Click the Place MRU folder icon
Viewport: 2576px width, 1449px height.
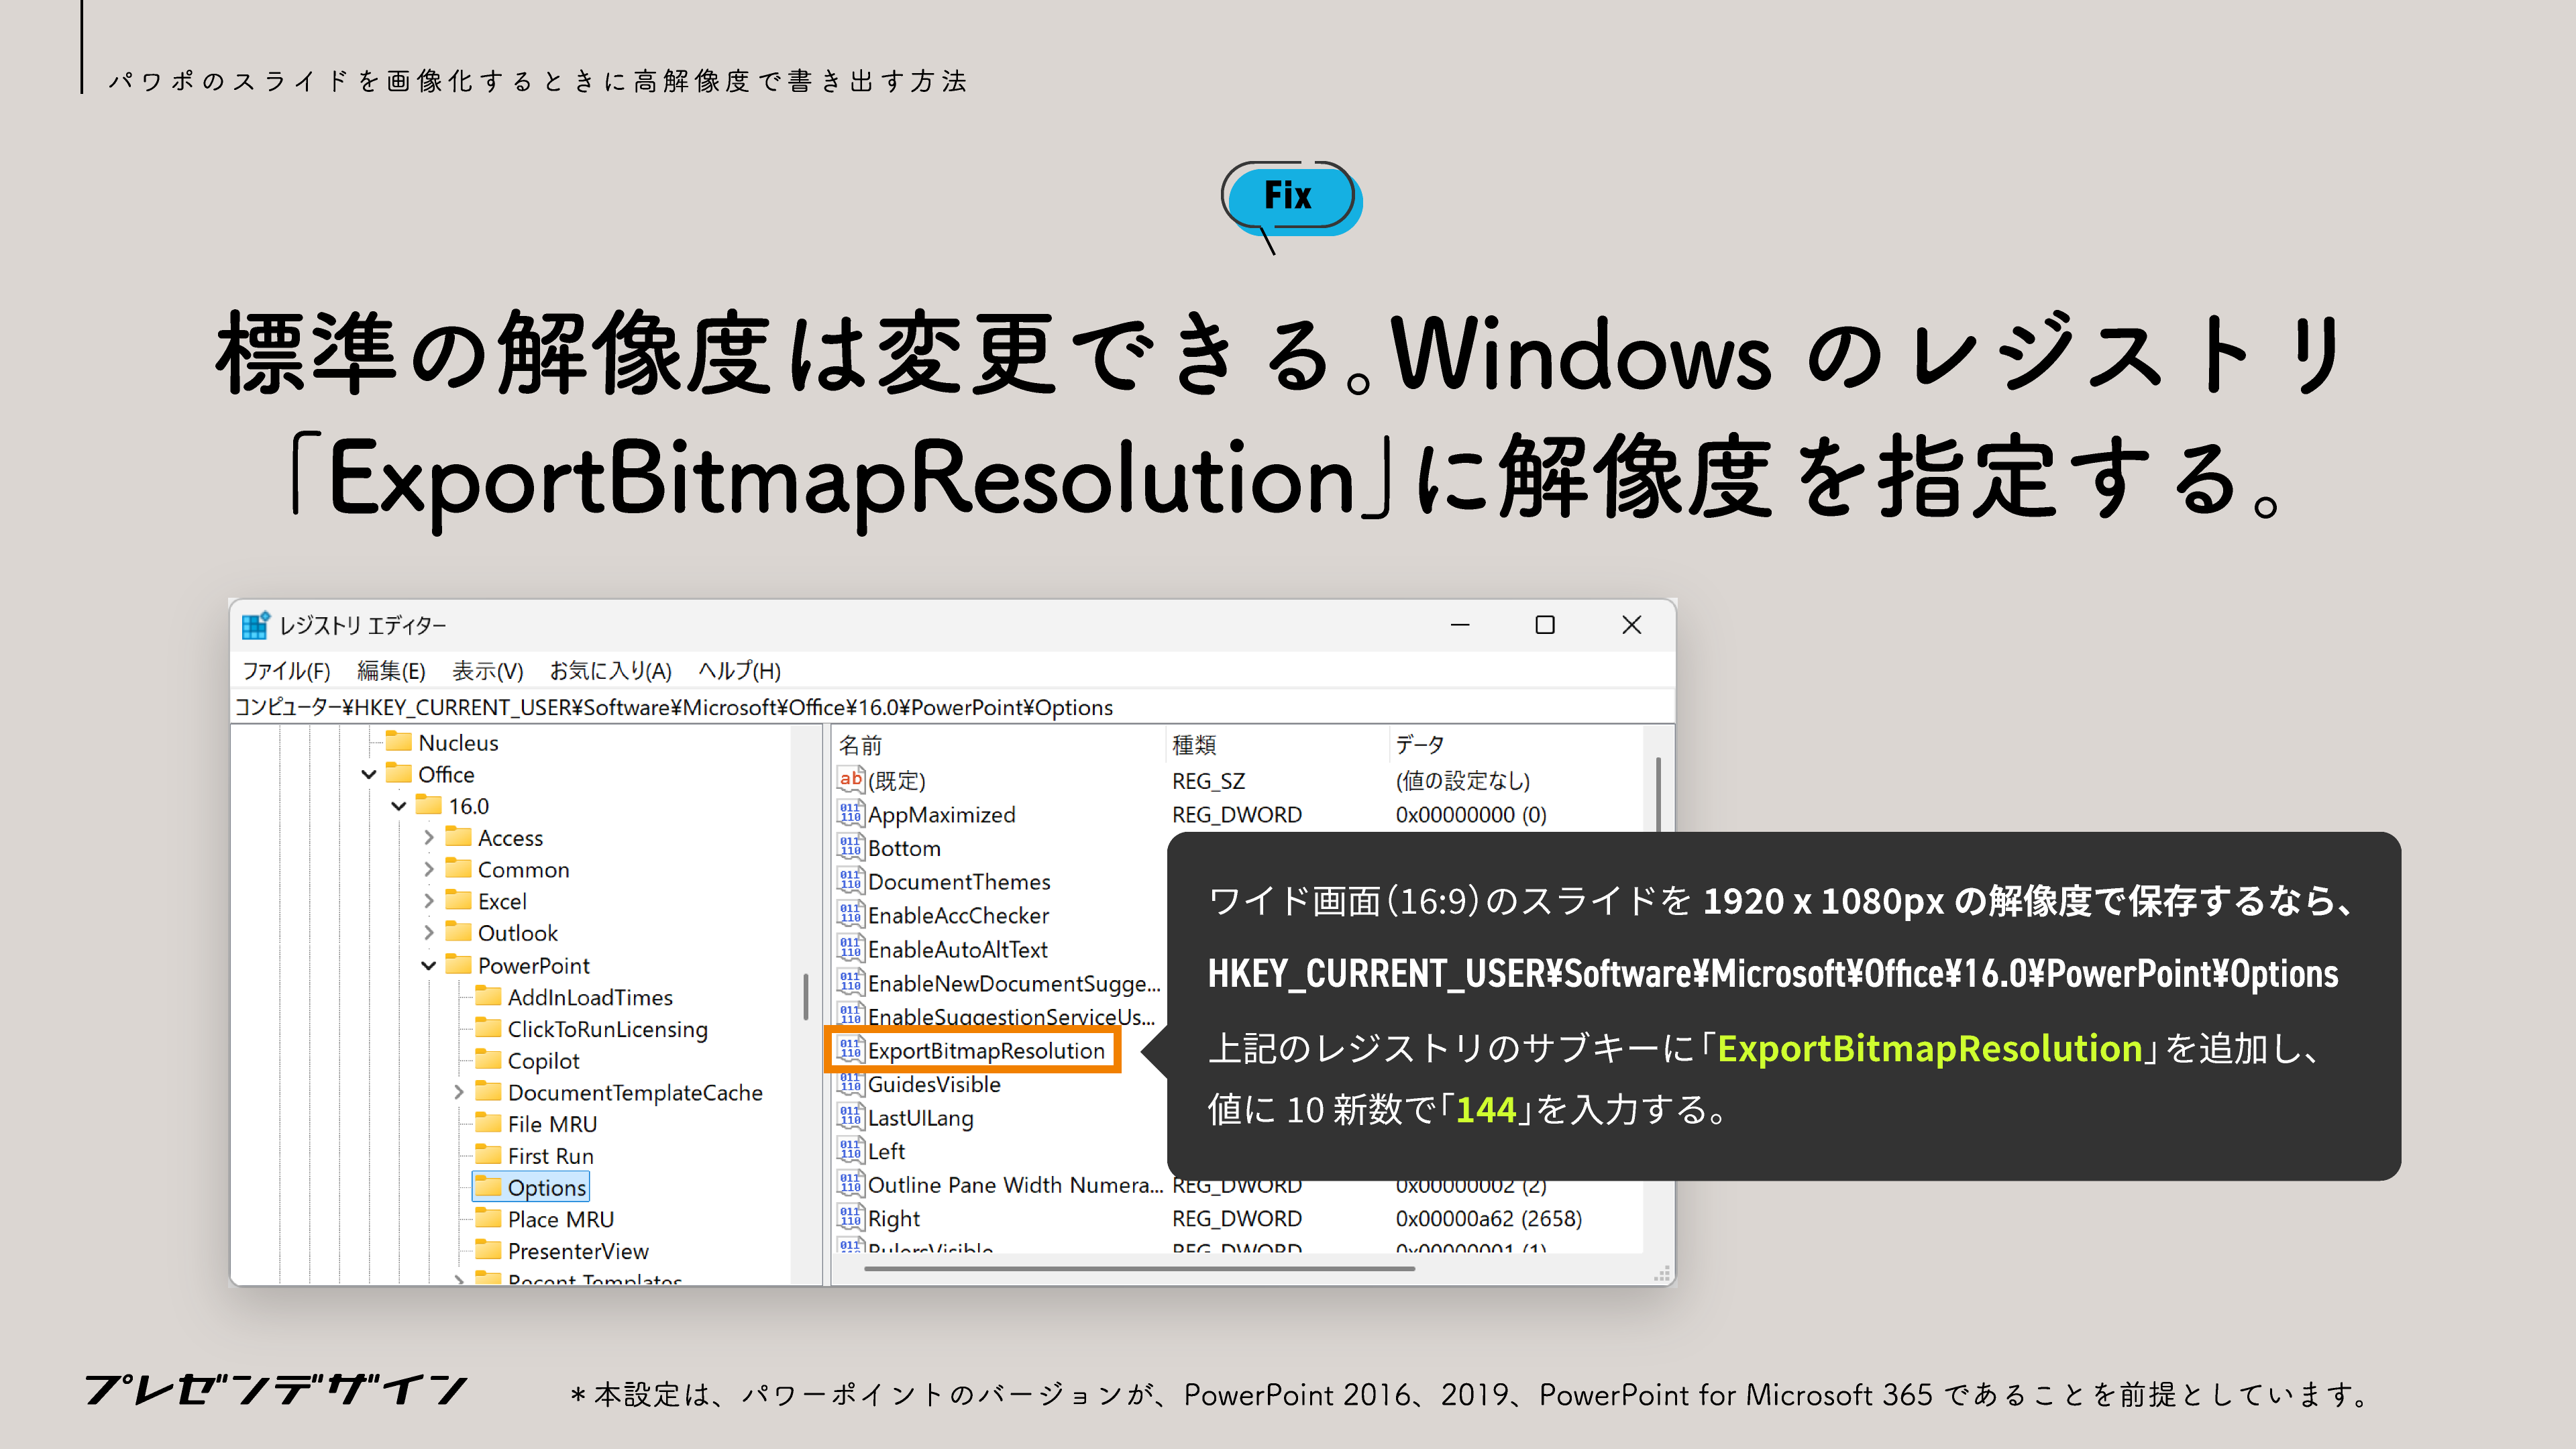[x=489, y=1219]
